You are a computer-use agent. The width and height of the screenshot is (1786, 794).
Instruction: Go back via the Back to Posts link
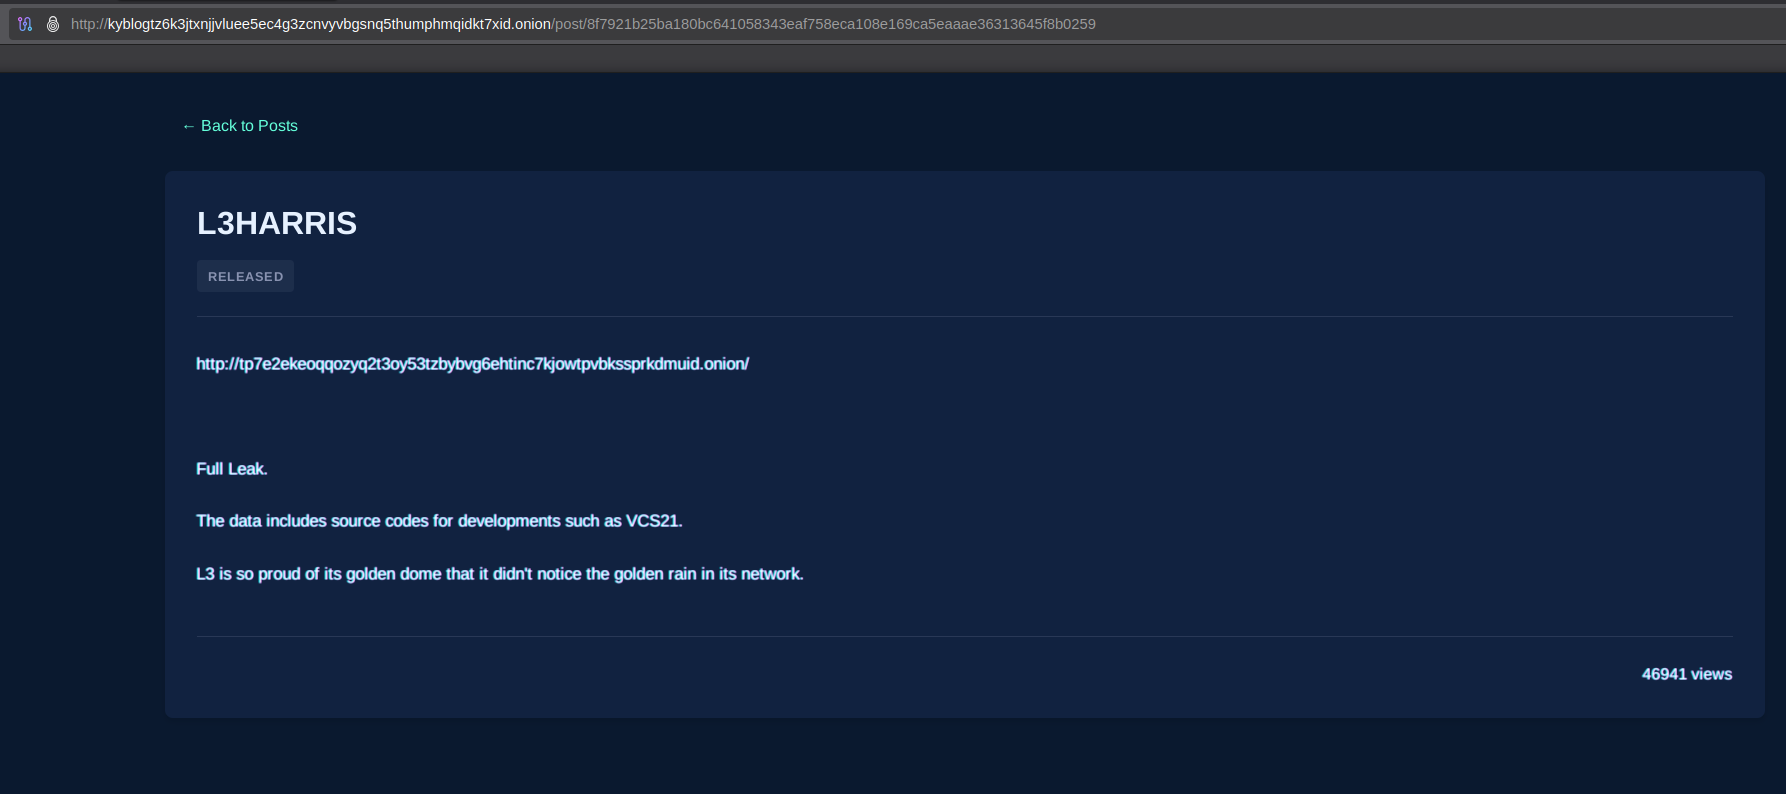[249, 126]
